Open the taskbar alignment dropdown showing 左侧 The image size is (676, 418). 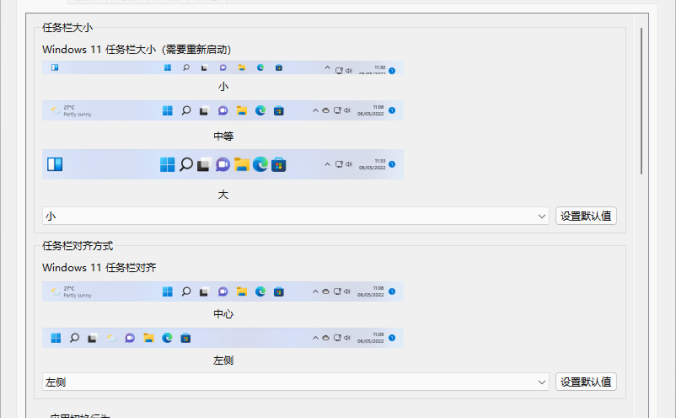[x=296, y=382]
